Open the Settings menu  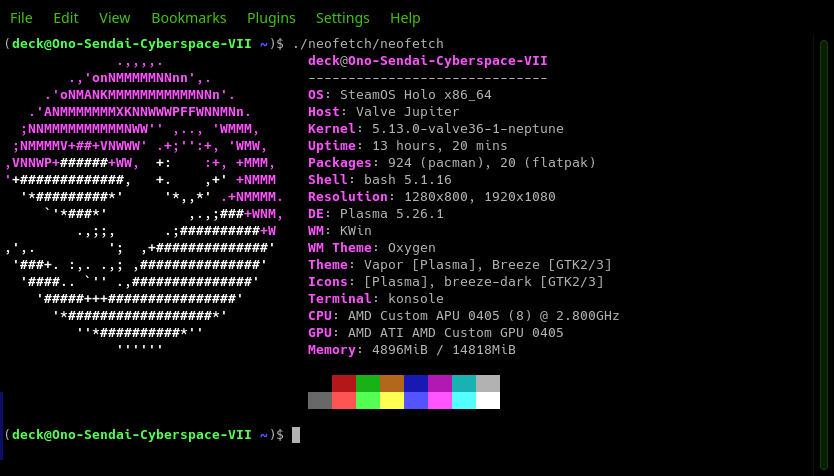point(343,18)
